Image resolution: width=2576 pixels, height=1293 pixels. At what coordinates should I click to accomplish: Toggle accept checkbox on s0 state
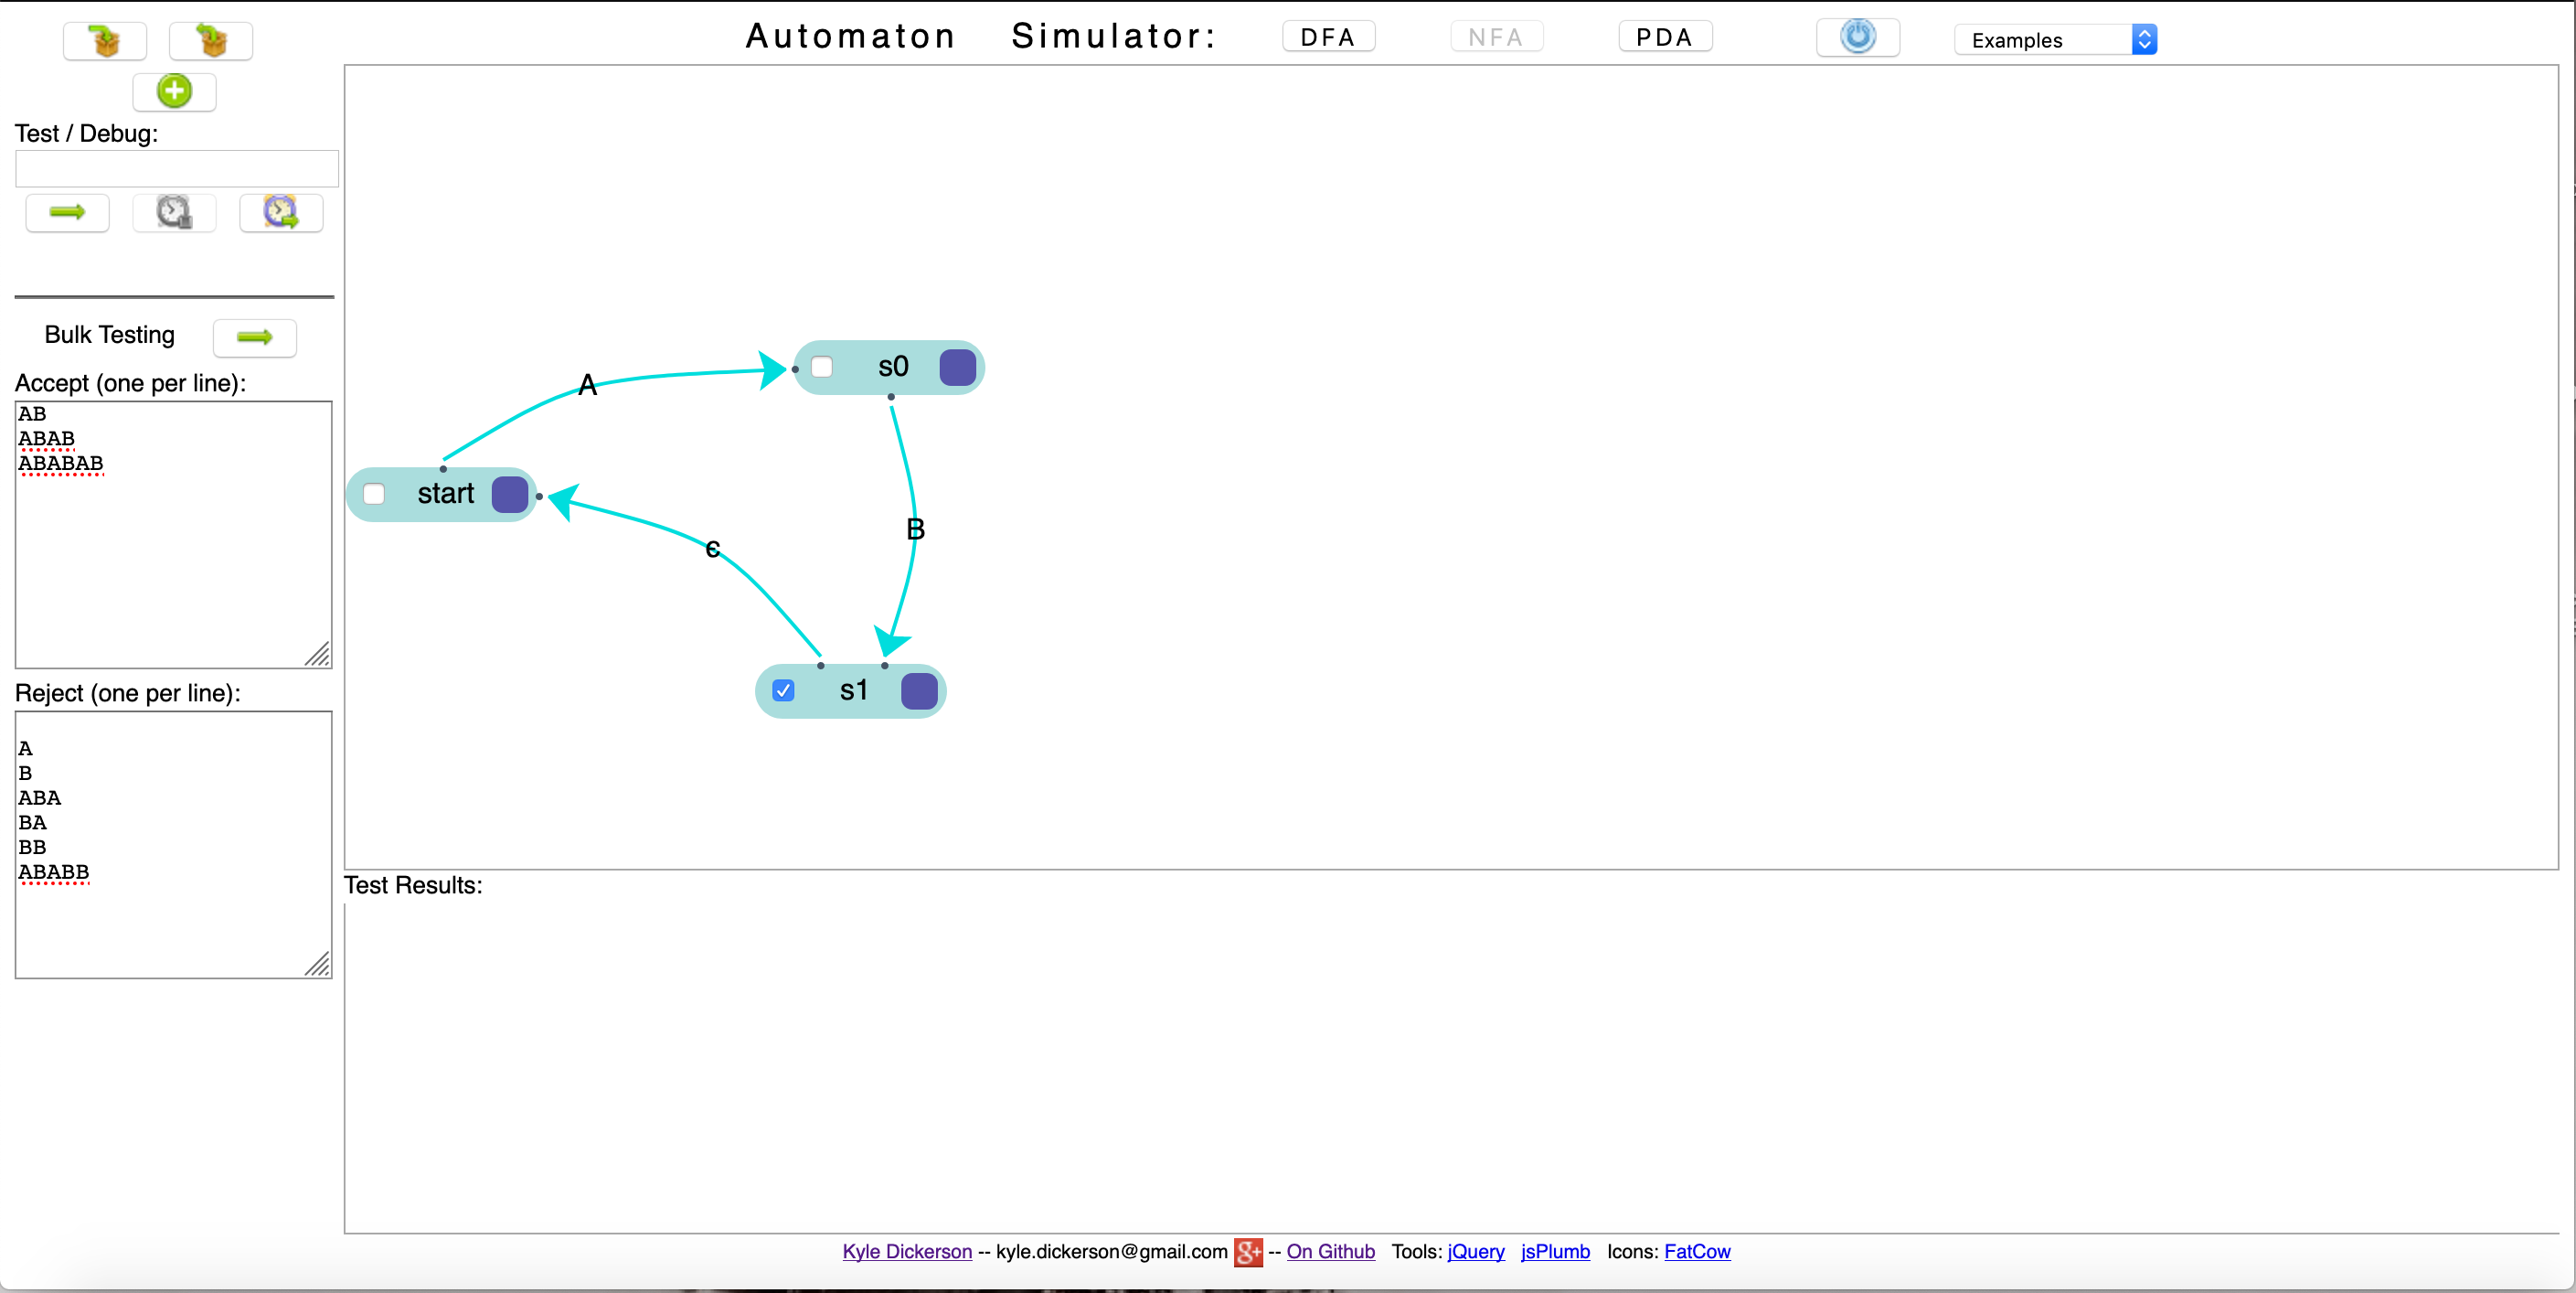coord(822,367)
